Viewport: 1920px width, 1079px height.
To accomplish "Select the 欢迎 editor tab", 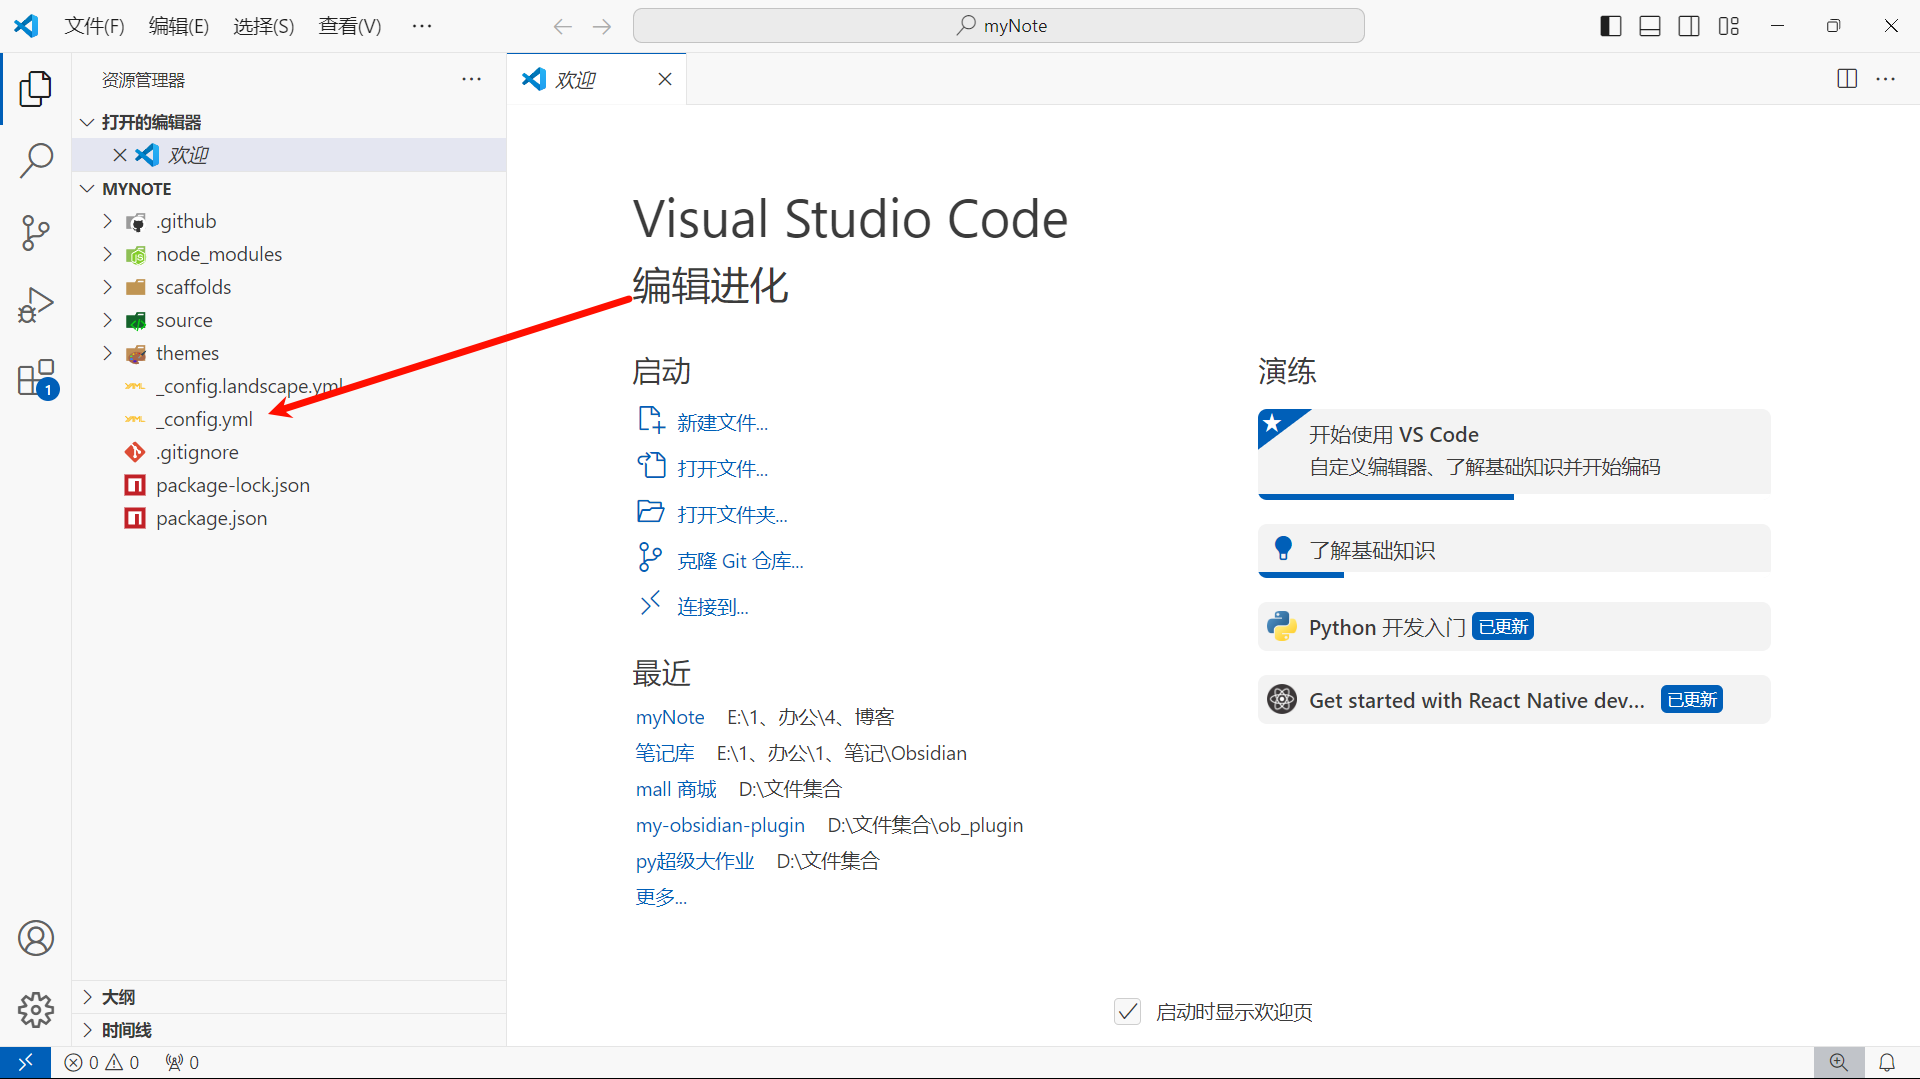I will tap(576, 79).
